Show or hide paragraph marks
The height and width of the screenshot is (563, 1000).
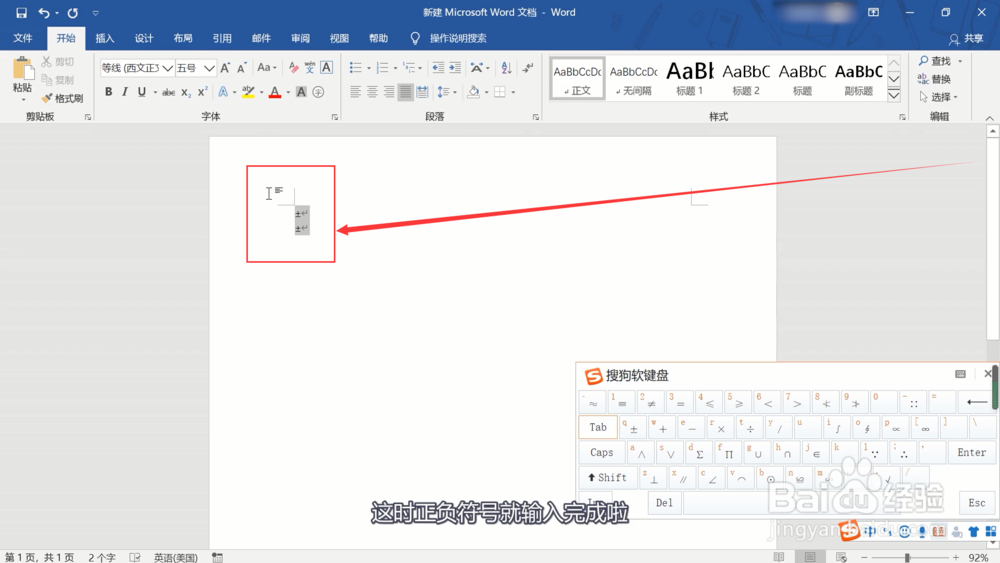point(528,68)
